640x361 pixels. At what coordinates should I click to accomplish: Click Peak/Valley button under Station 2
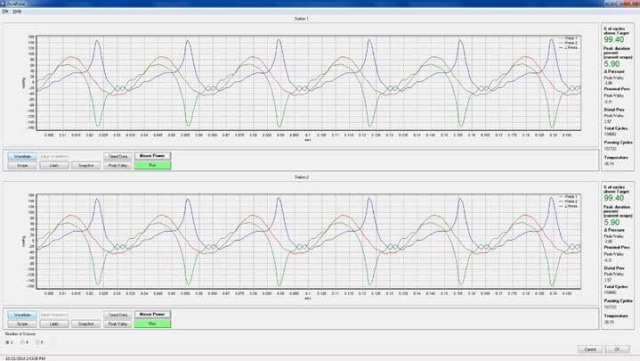coord(118,324)
